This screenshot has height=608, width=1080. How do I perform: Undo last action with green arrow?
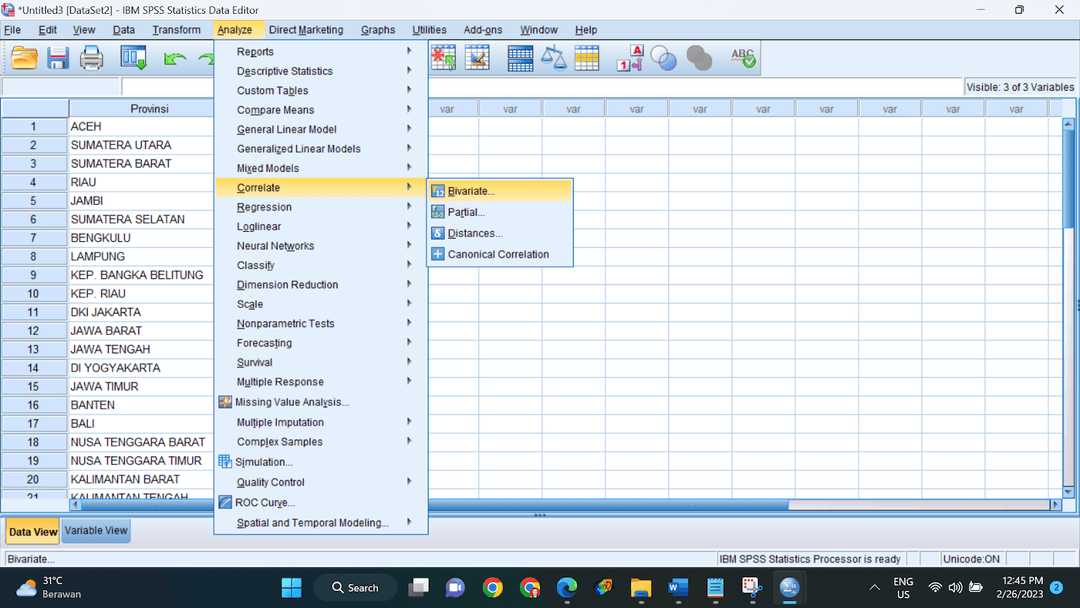[175, 59]
